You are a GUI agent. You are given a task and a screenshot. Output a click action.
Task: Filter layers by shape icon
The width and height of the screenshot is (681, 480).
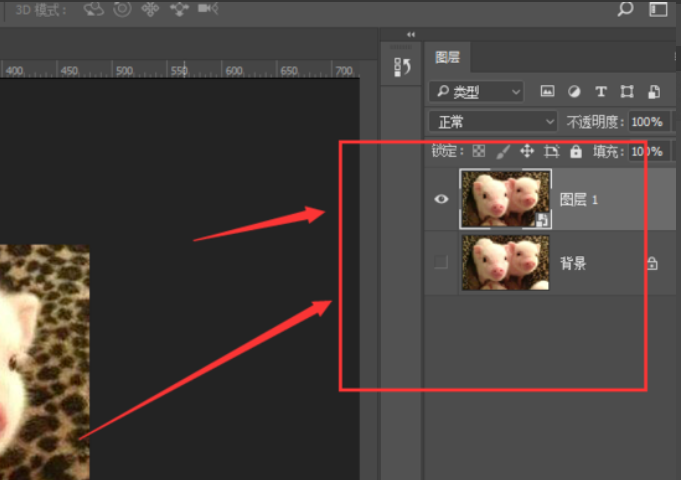coord(627,91)
